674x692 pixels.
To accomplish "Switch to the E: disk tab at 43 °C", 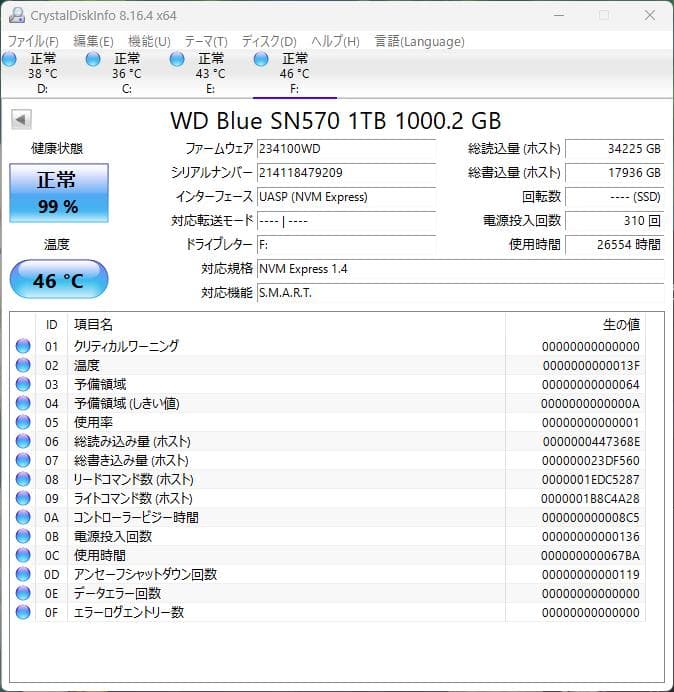I will [x=211, y=73].
